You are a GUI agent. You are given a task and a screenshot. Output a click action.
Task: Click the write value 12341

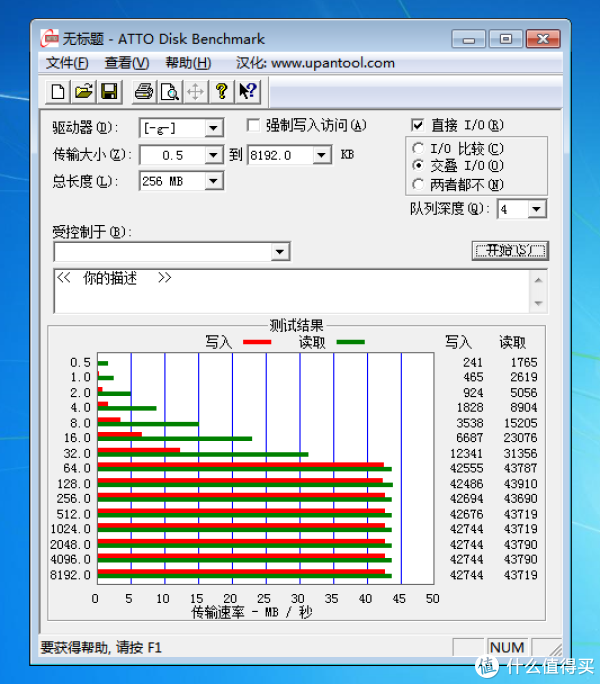tap(466, 453)
